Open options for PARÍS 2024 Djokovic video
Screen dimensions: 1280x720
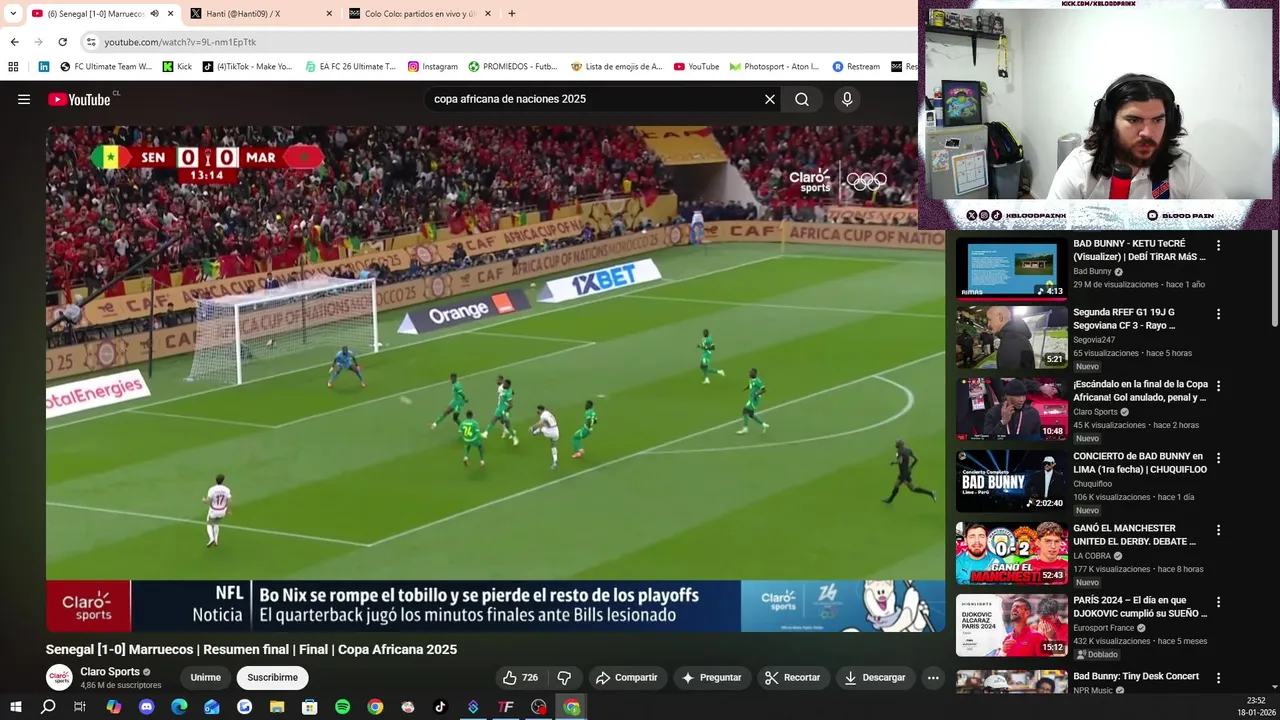point(1218,602)
